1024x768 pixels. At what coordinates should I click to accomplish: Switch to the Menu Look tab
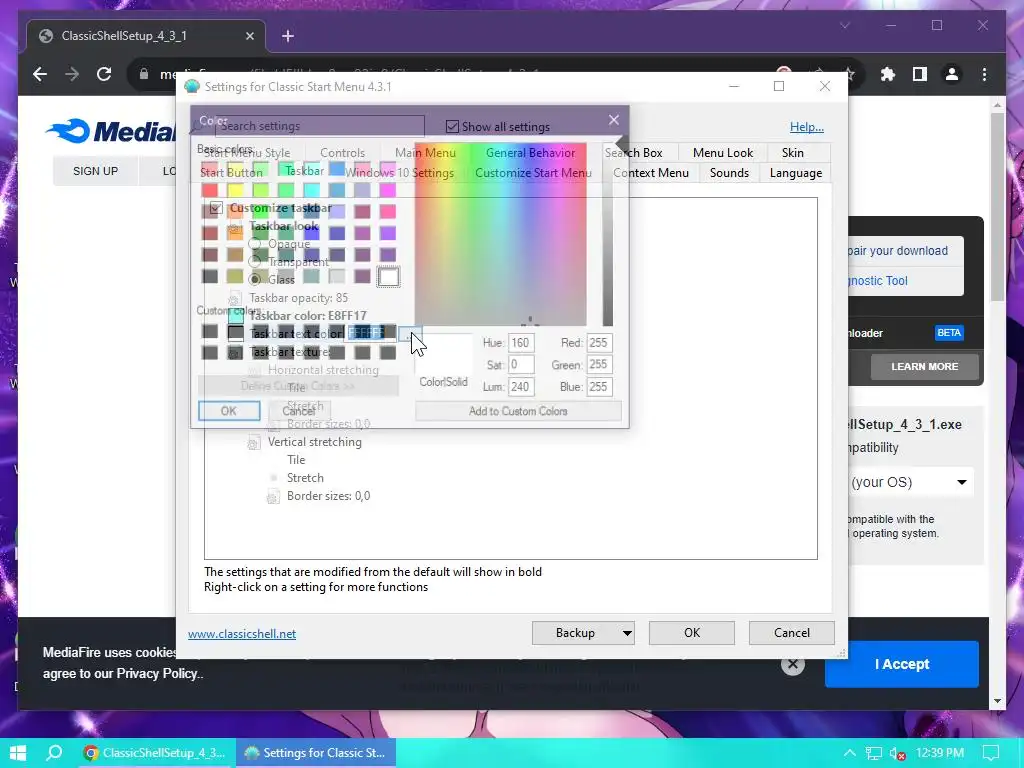[722, 153]
